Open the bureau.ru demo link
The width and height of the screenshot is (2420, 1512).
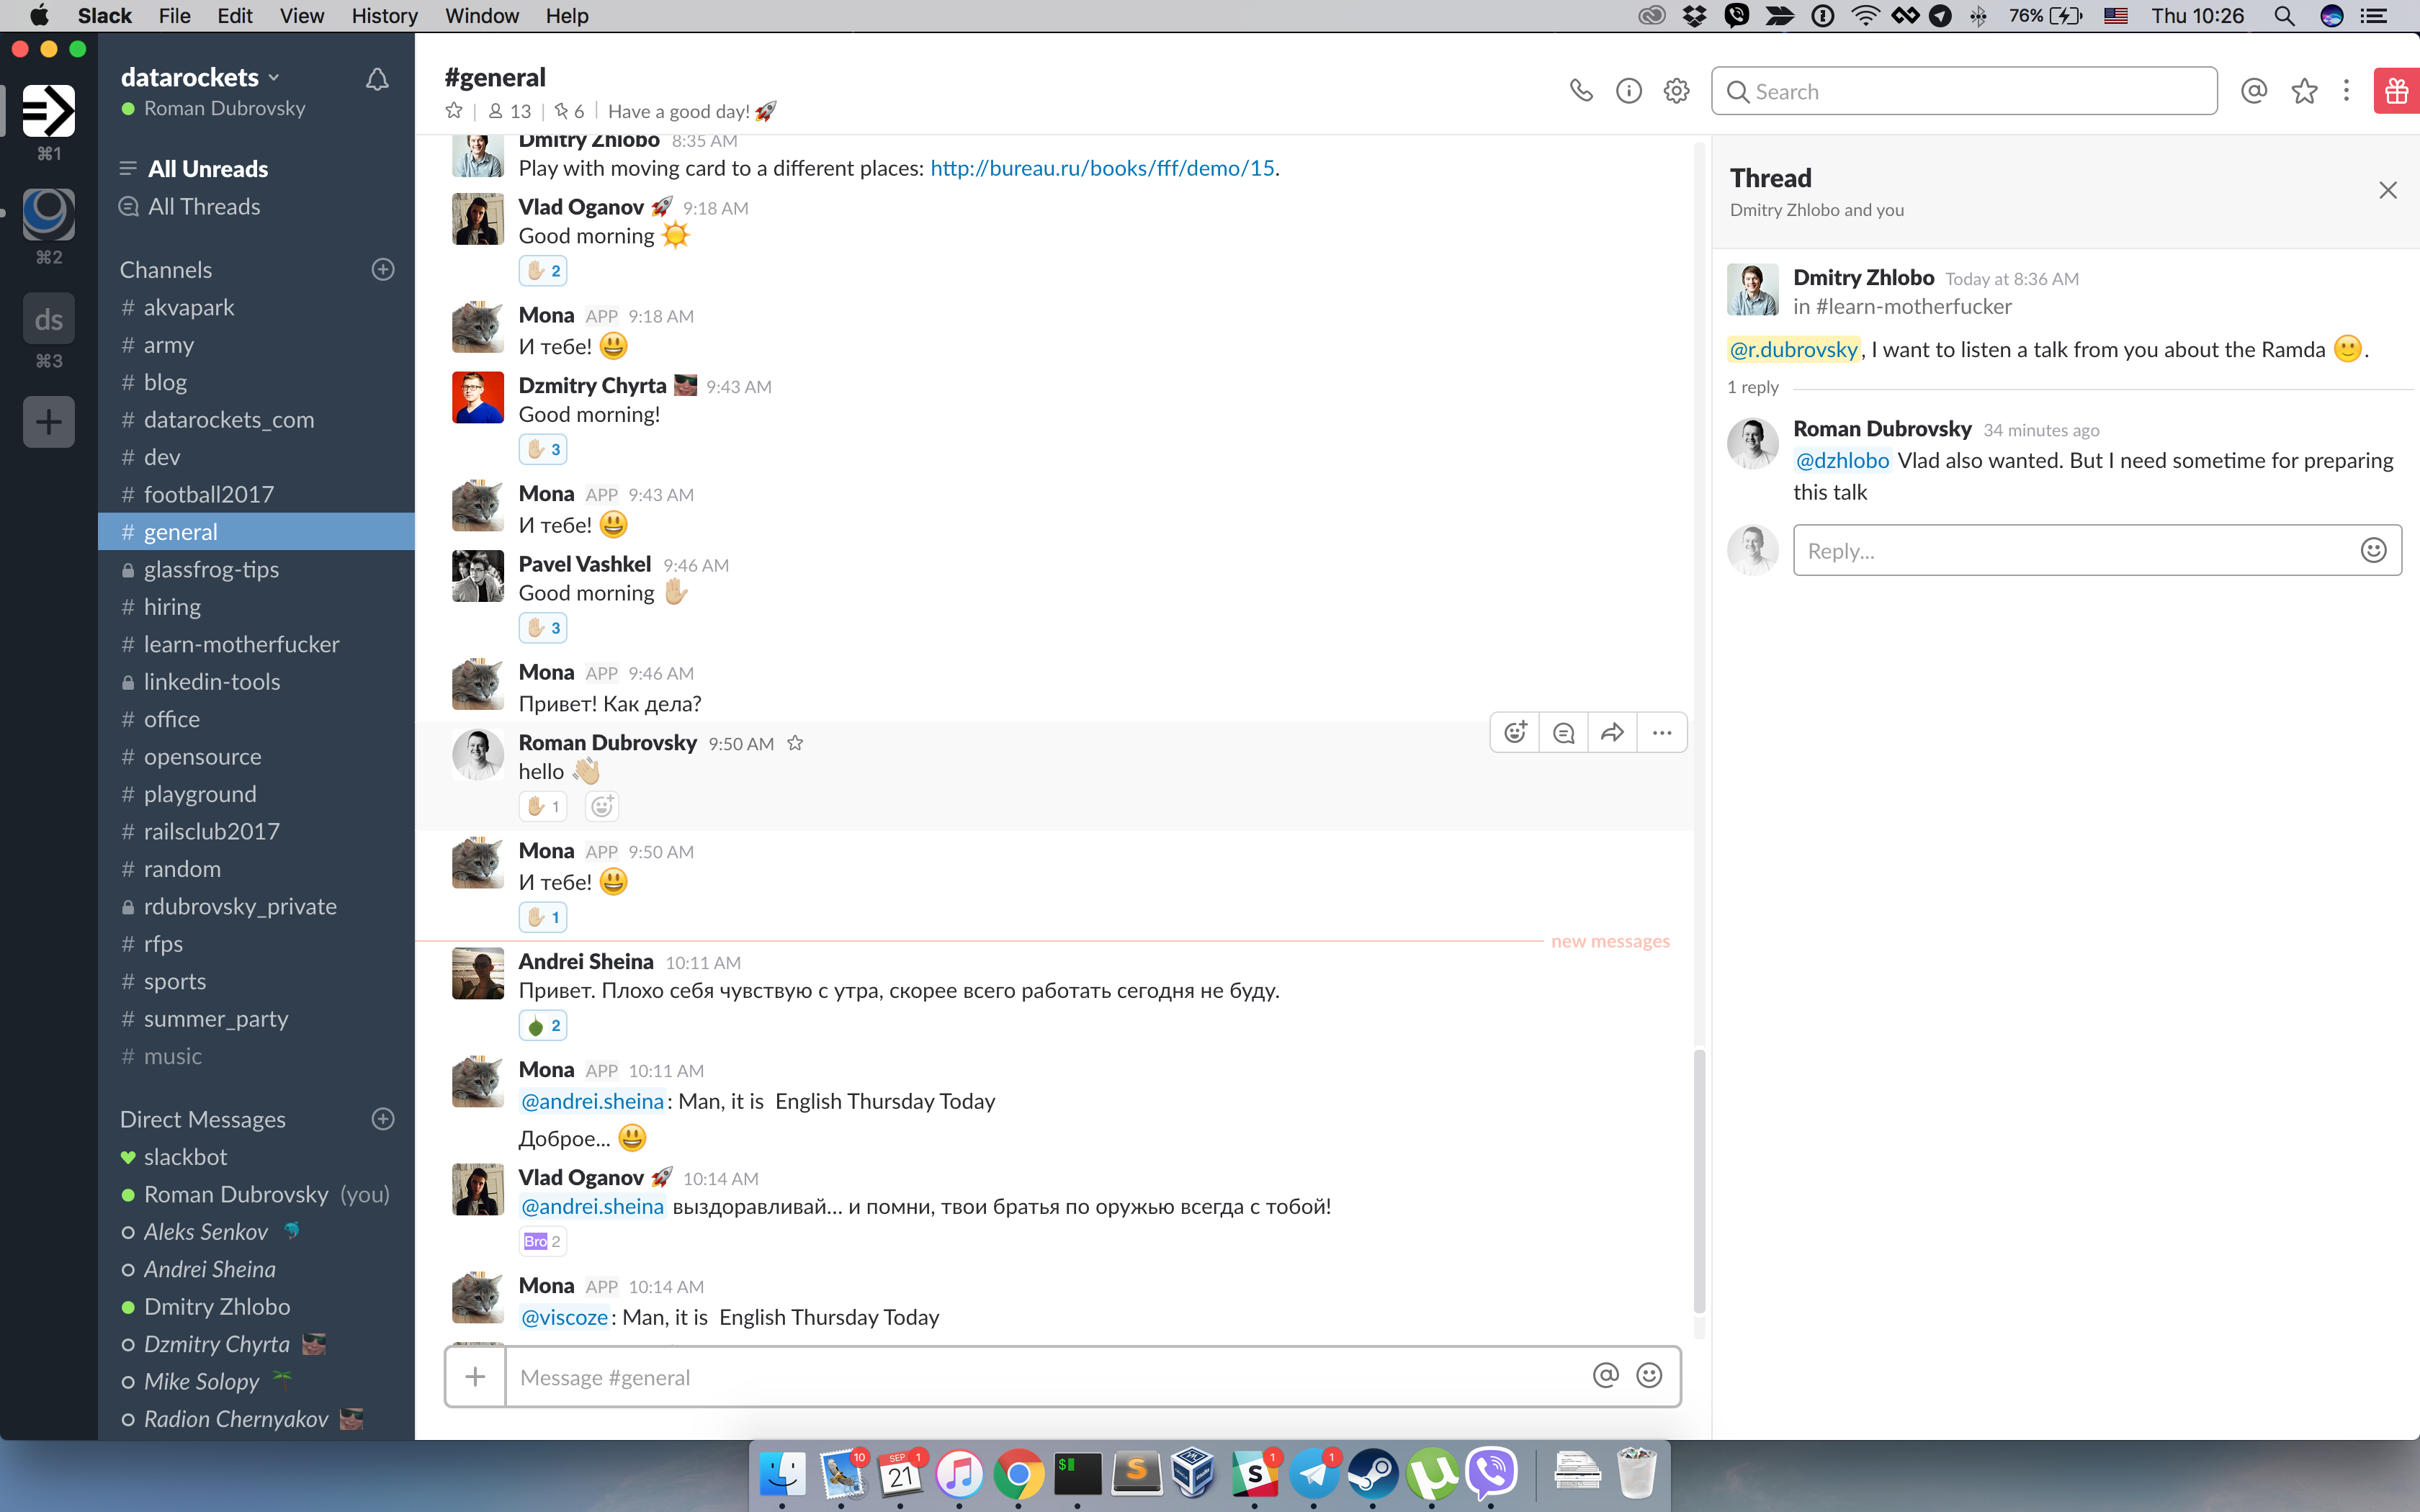pyautogui.click(x=1102, y=168)
